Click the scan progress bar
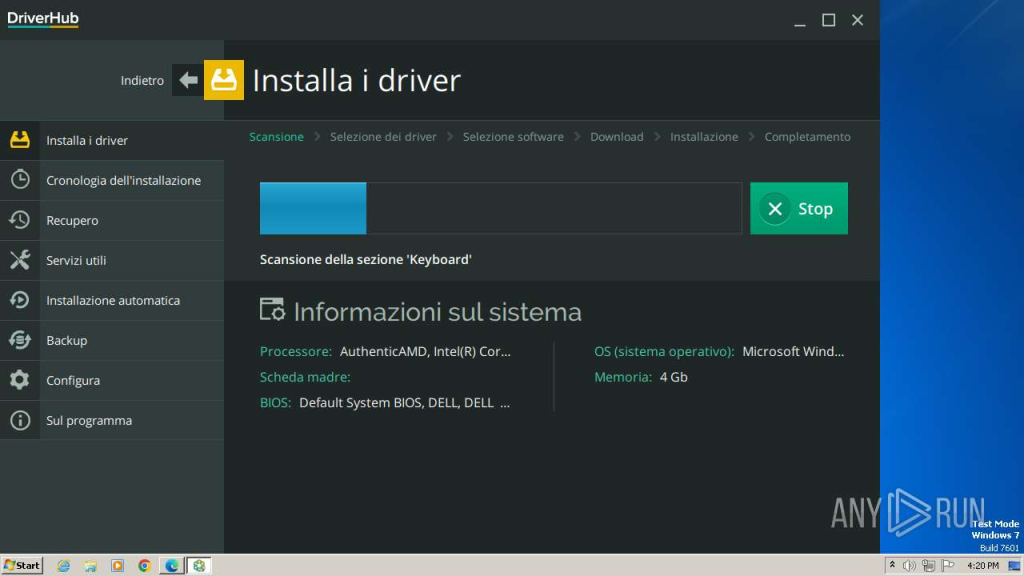Viewport: 1024px width, 576px height. tap(500, 209)
